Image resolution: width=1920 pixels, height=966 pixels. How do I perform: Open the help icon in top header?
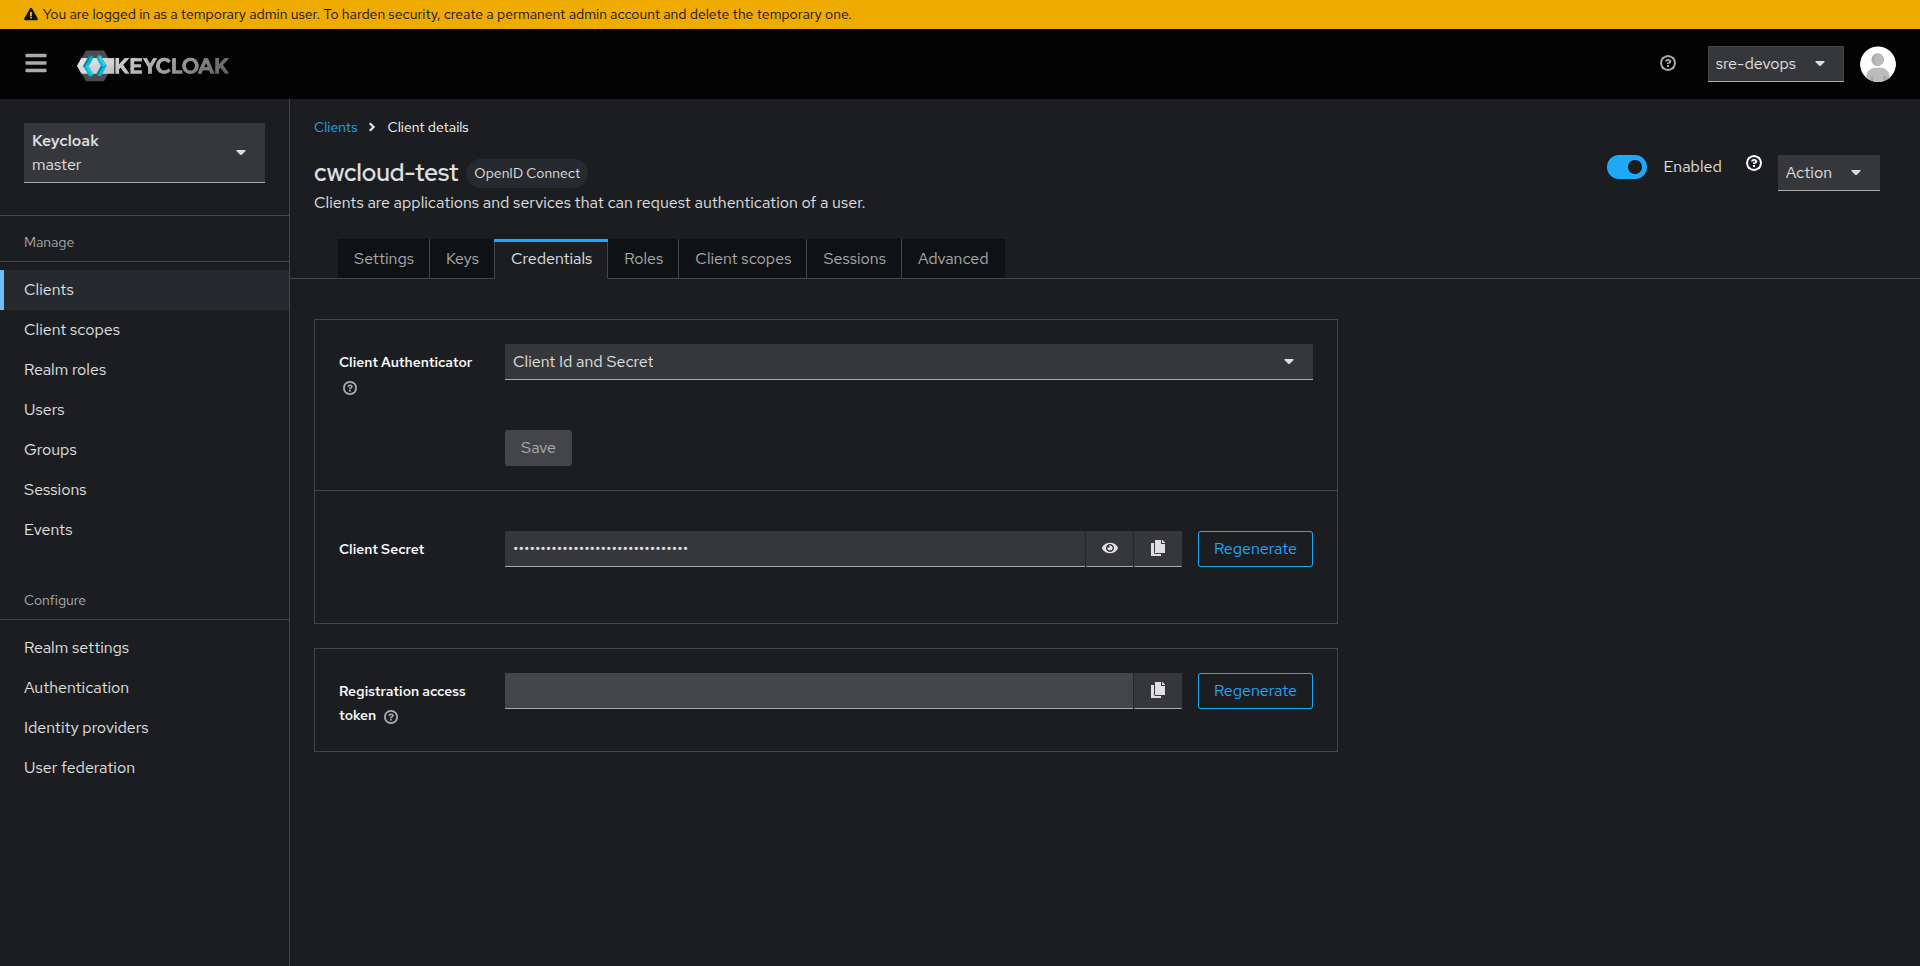1668,64
